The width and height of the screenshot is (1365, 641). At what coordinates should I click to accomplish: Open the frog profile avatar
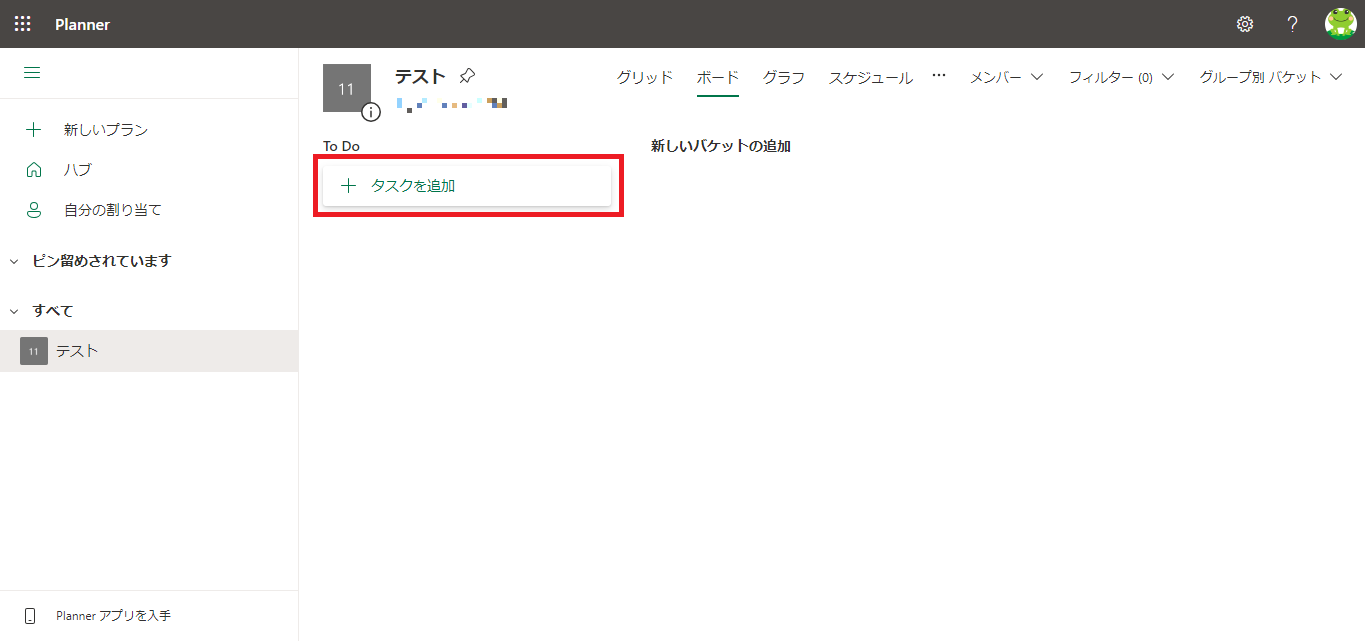pos(1340,24)
